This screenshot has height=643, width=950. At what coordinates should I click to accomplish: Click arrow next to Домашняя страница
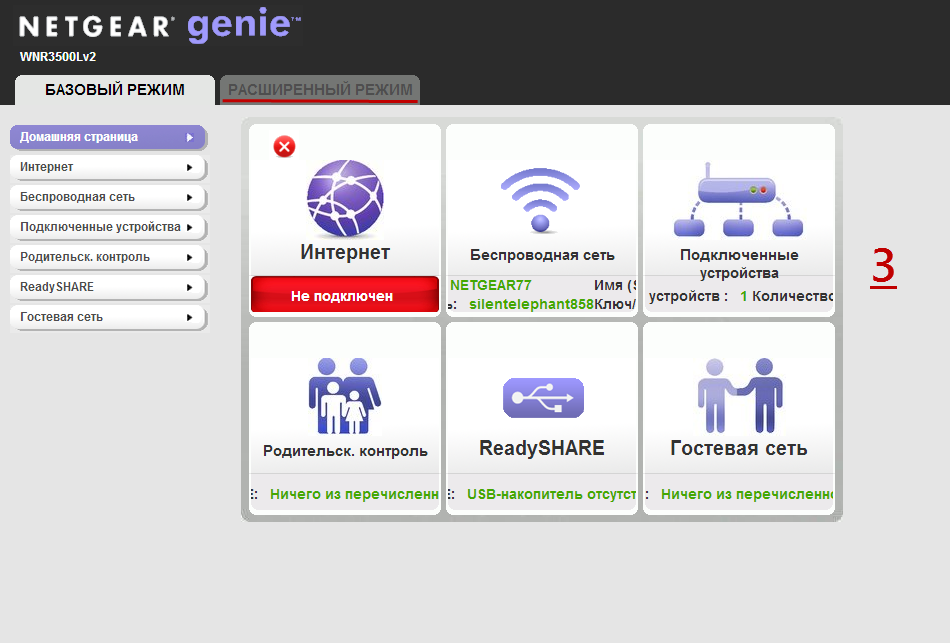coord(190,138)
